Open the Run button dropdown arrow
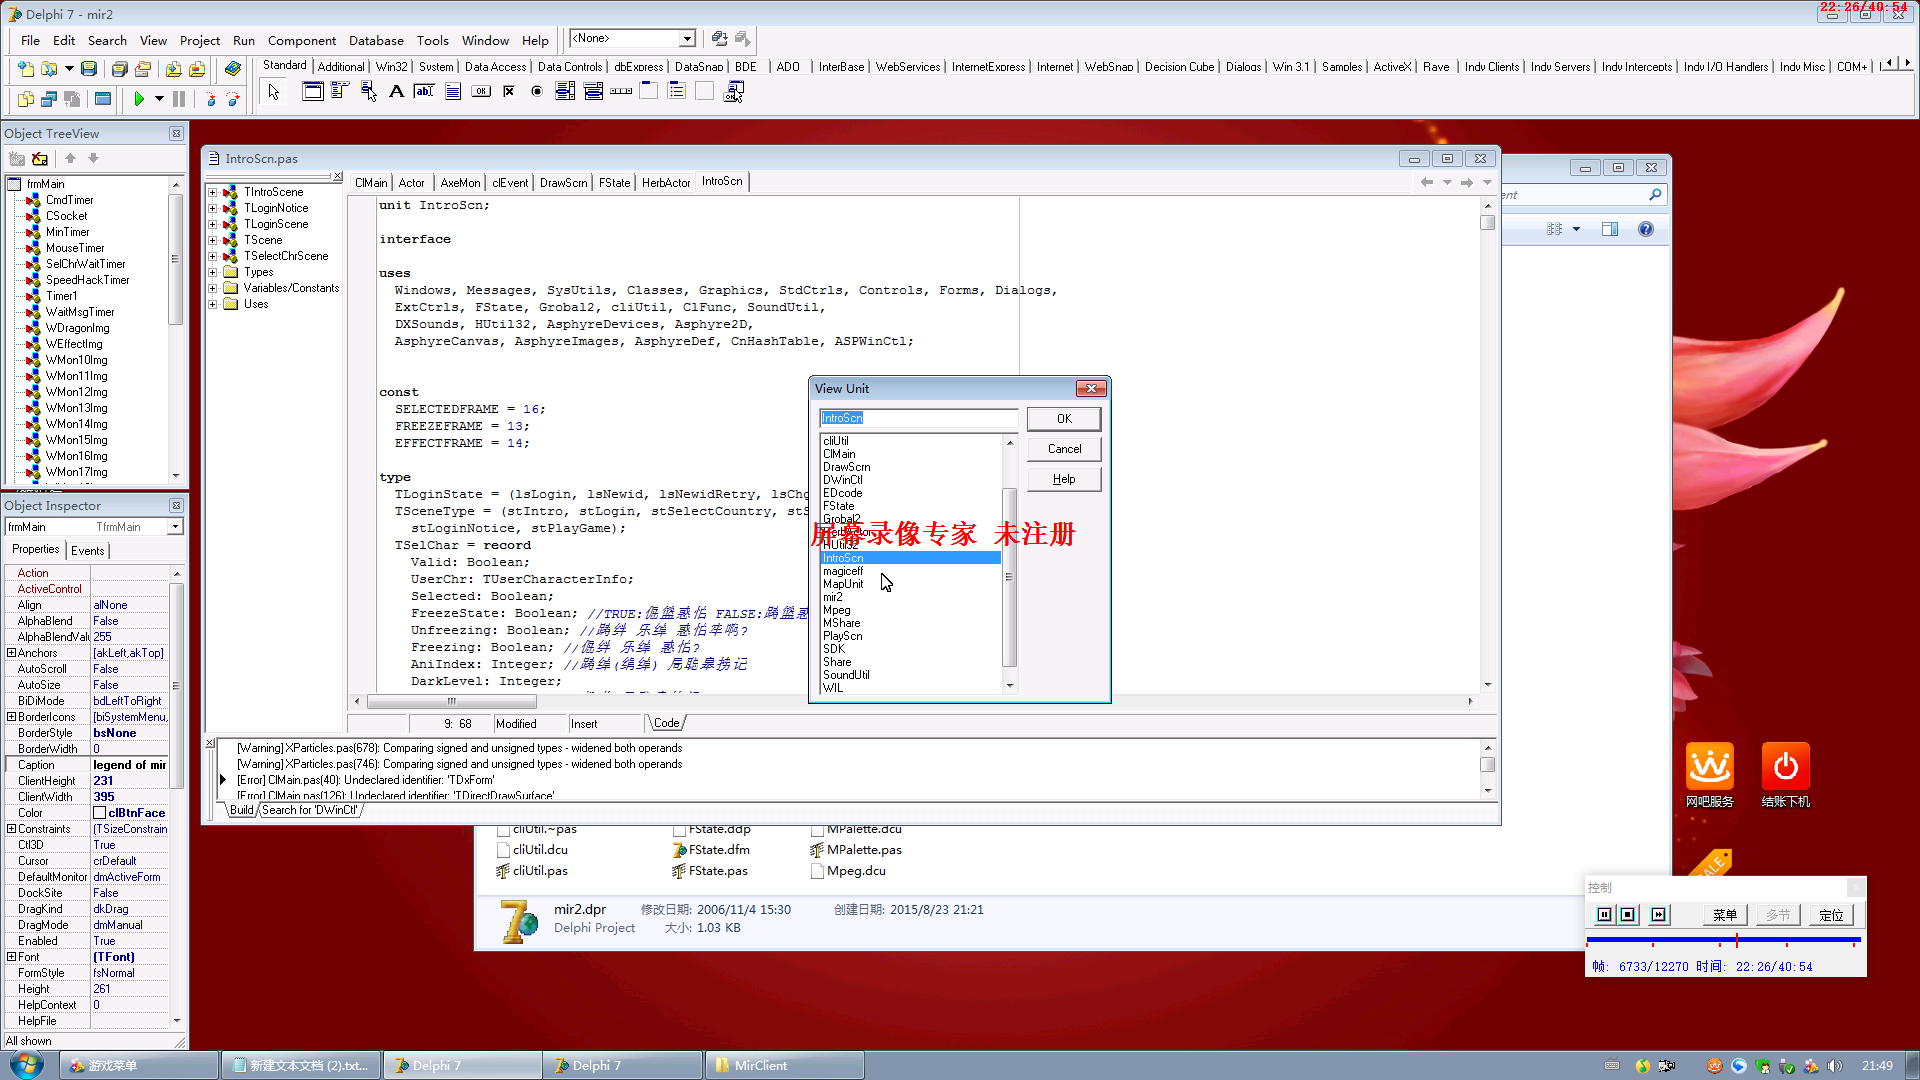1920x1080 pixels. click(159, 99)
